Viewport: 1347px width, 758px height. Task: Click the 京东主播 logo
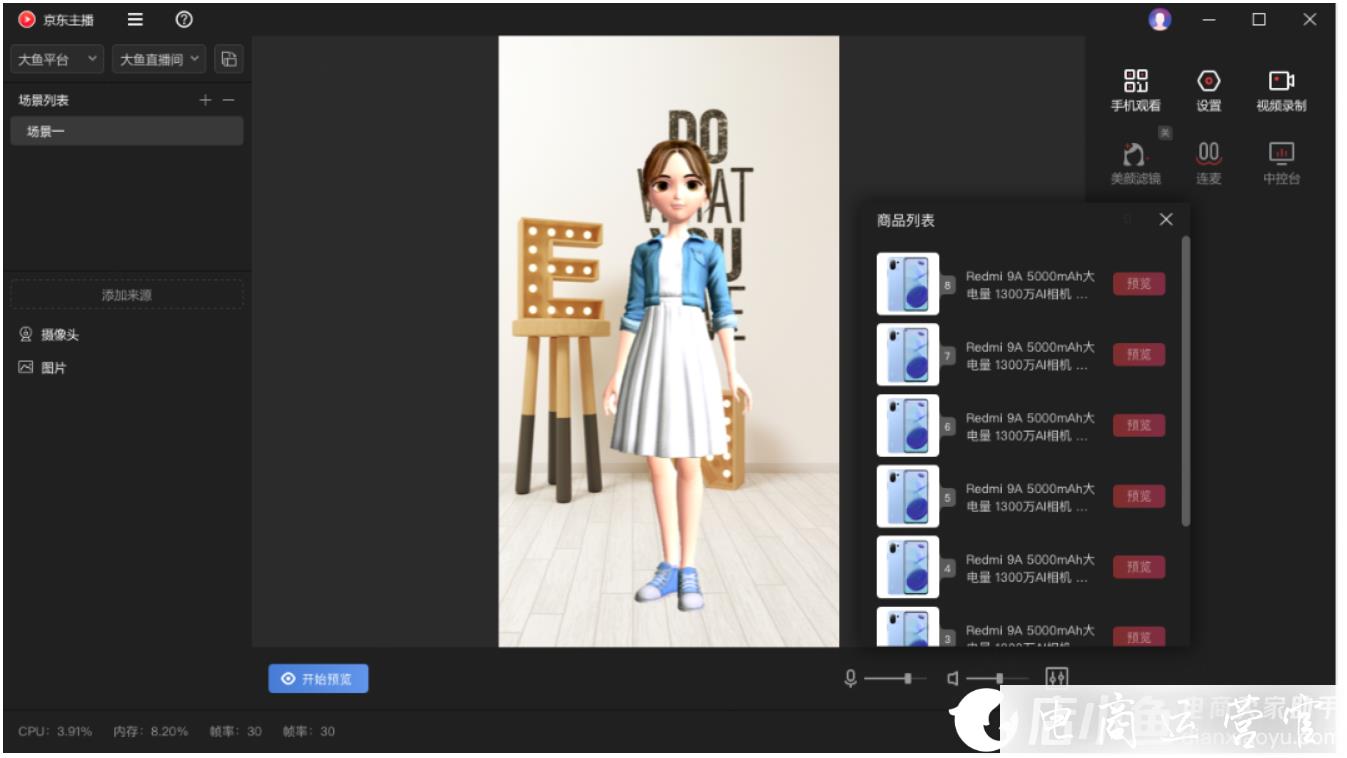point(56,20)
